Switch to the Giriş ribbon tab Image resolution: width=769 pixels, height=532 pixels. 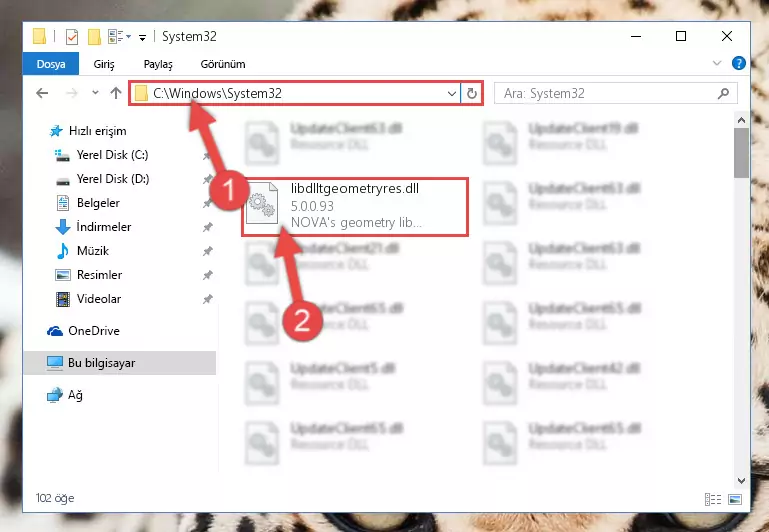click(x=104, y=64)
